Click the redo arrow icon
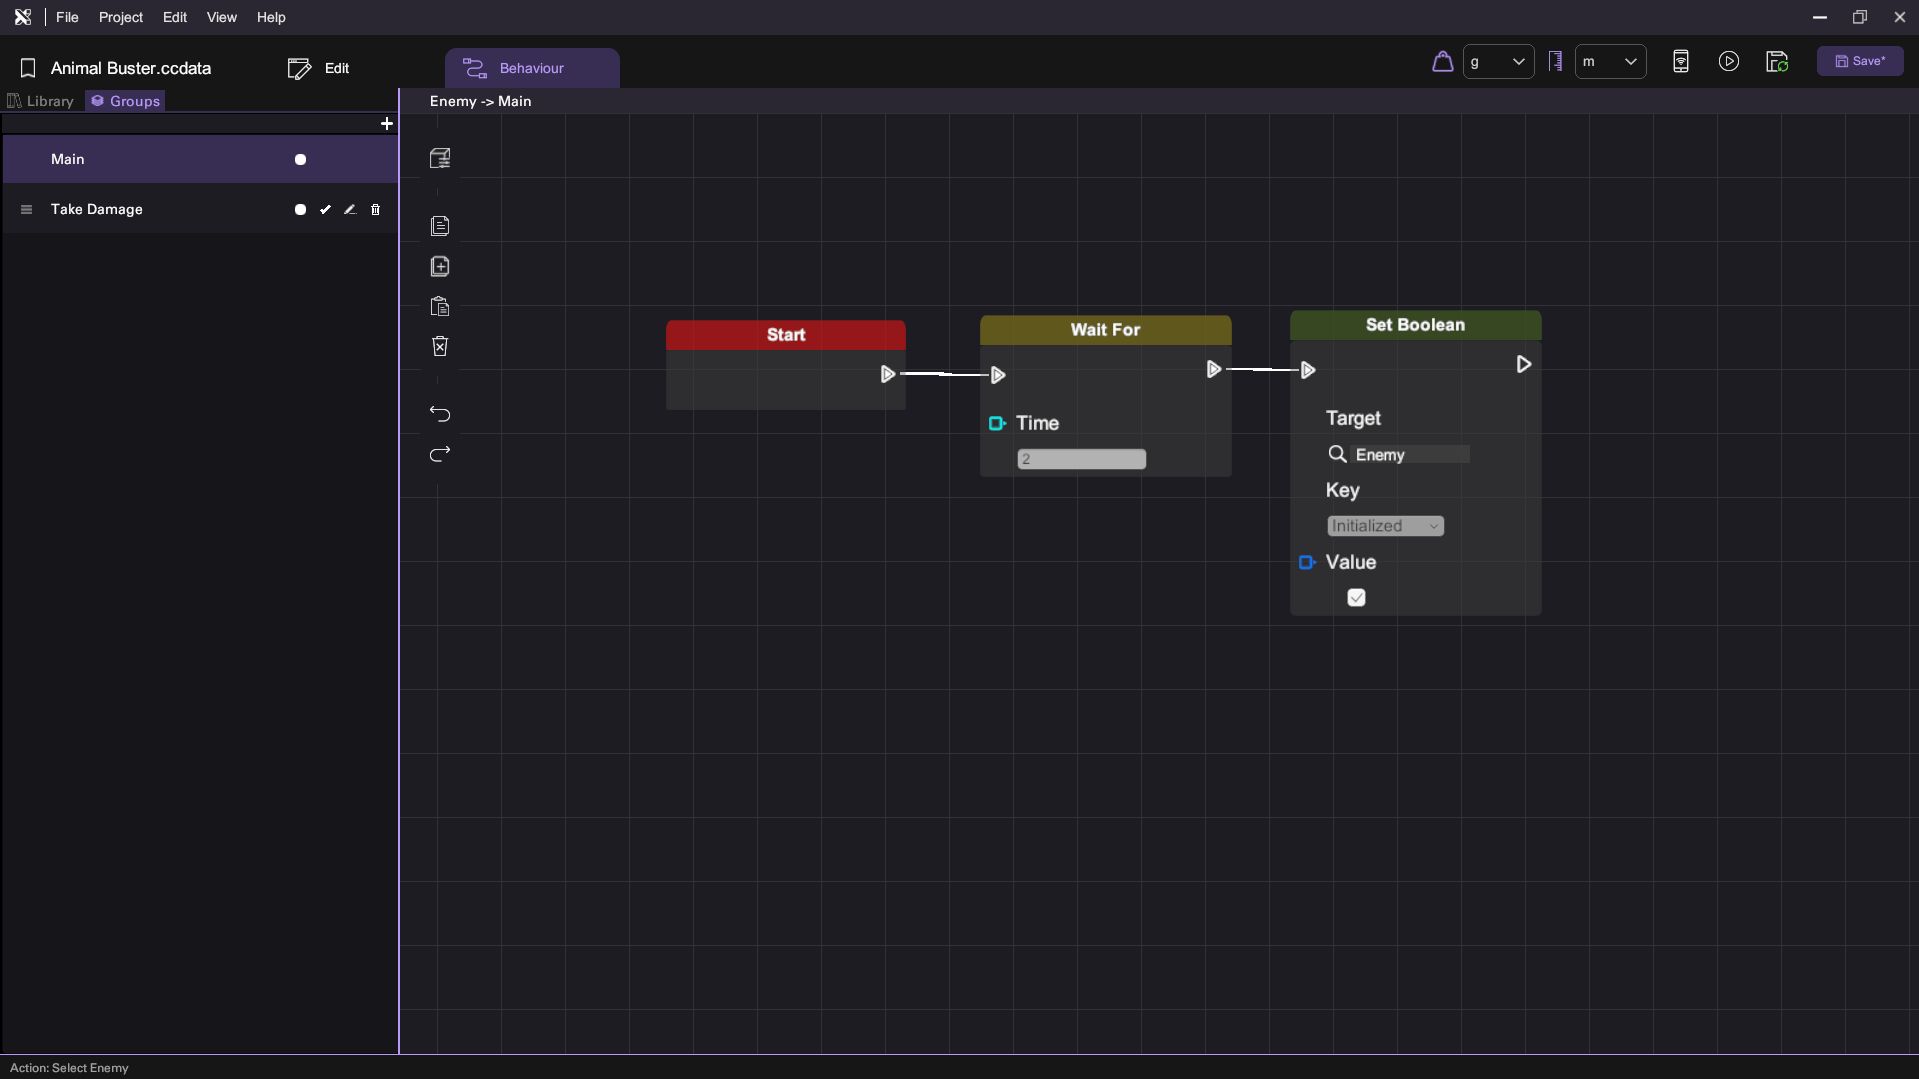The image size is (1919, 1079). point(440,455)
